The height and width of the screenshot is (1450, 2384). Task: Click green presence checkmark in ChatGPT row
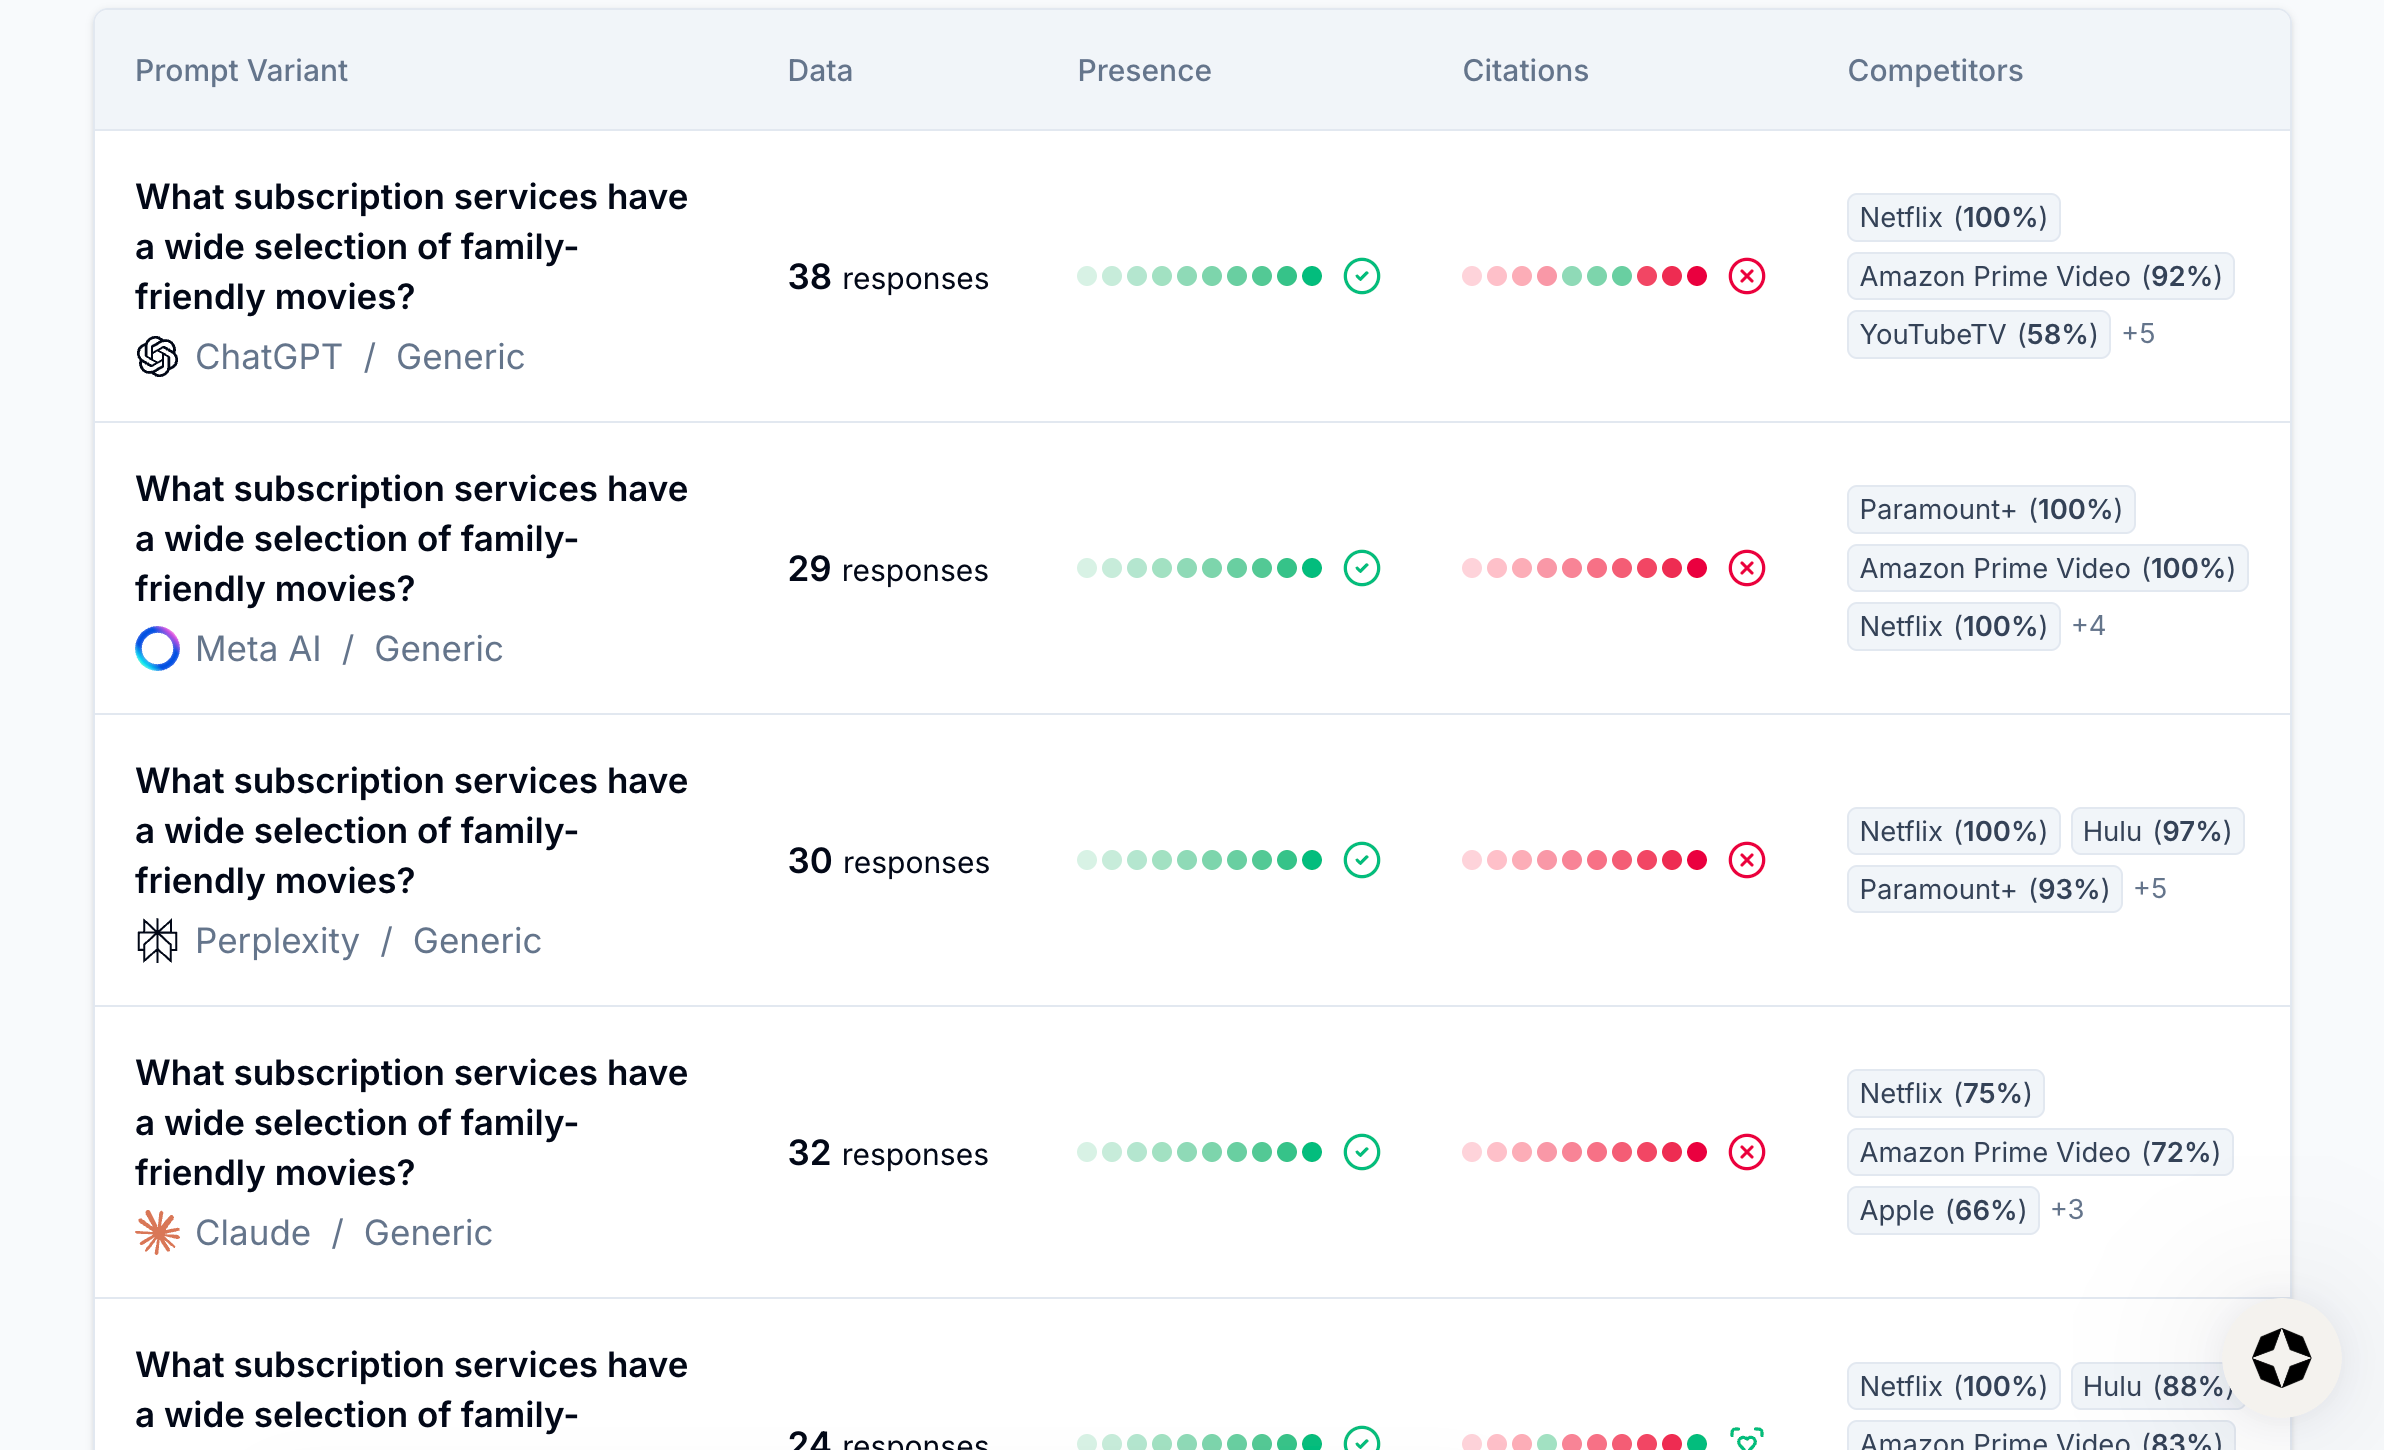1361,276
